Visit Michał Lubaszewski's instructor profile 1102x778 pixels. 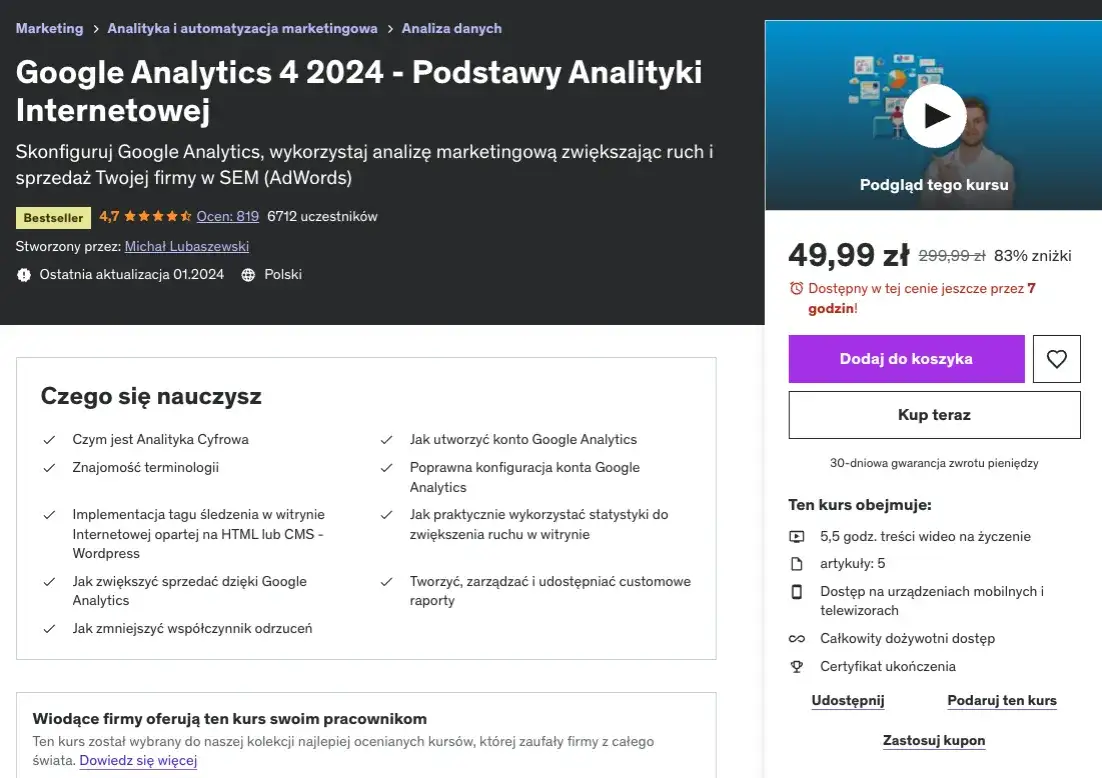coord(186,246)
